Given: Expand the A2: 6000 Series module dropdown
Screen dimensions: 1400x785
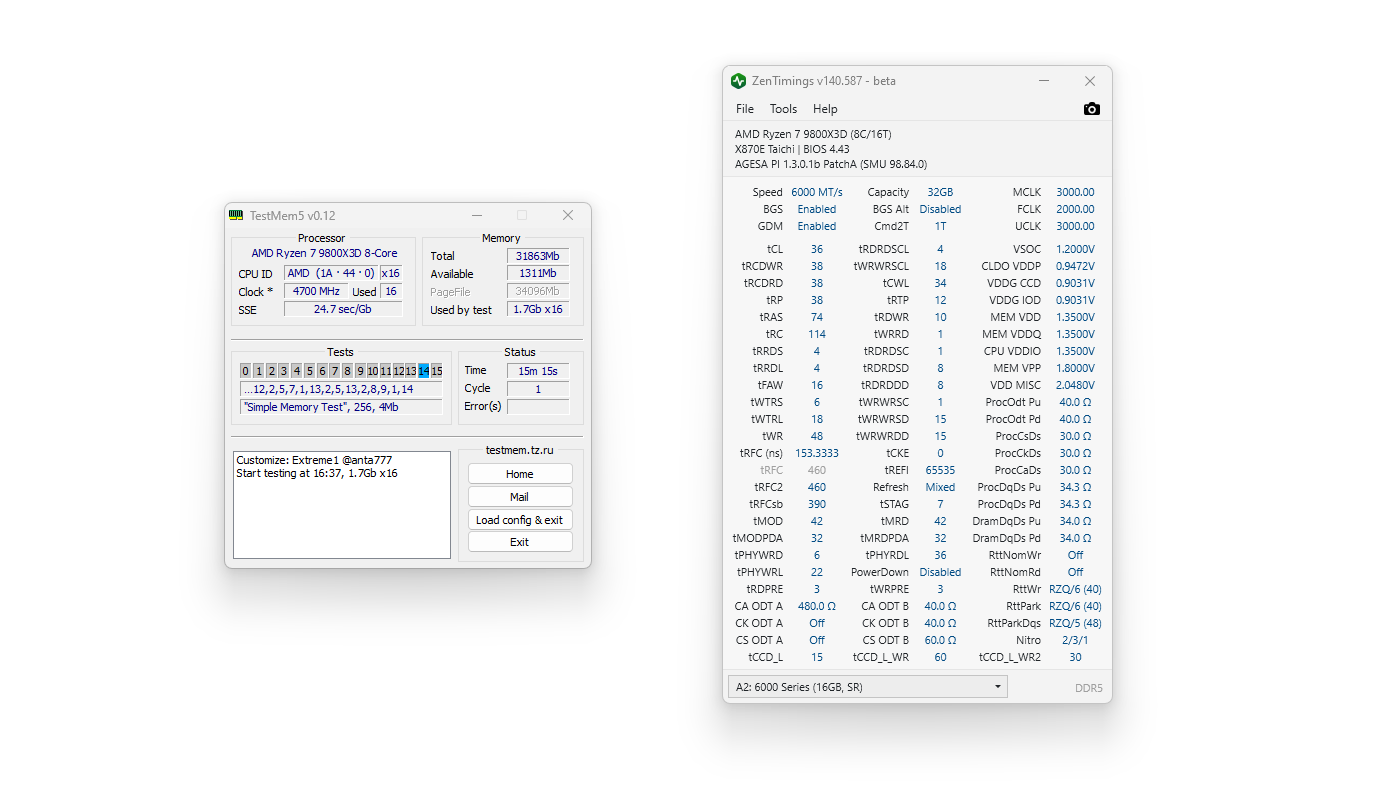Looking at the screenshot, I should coord(867,687).
